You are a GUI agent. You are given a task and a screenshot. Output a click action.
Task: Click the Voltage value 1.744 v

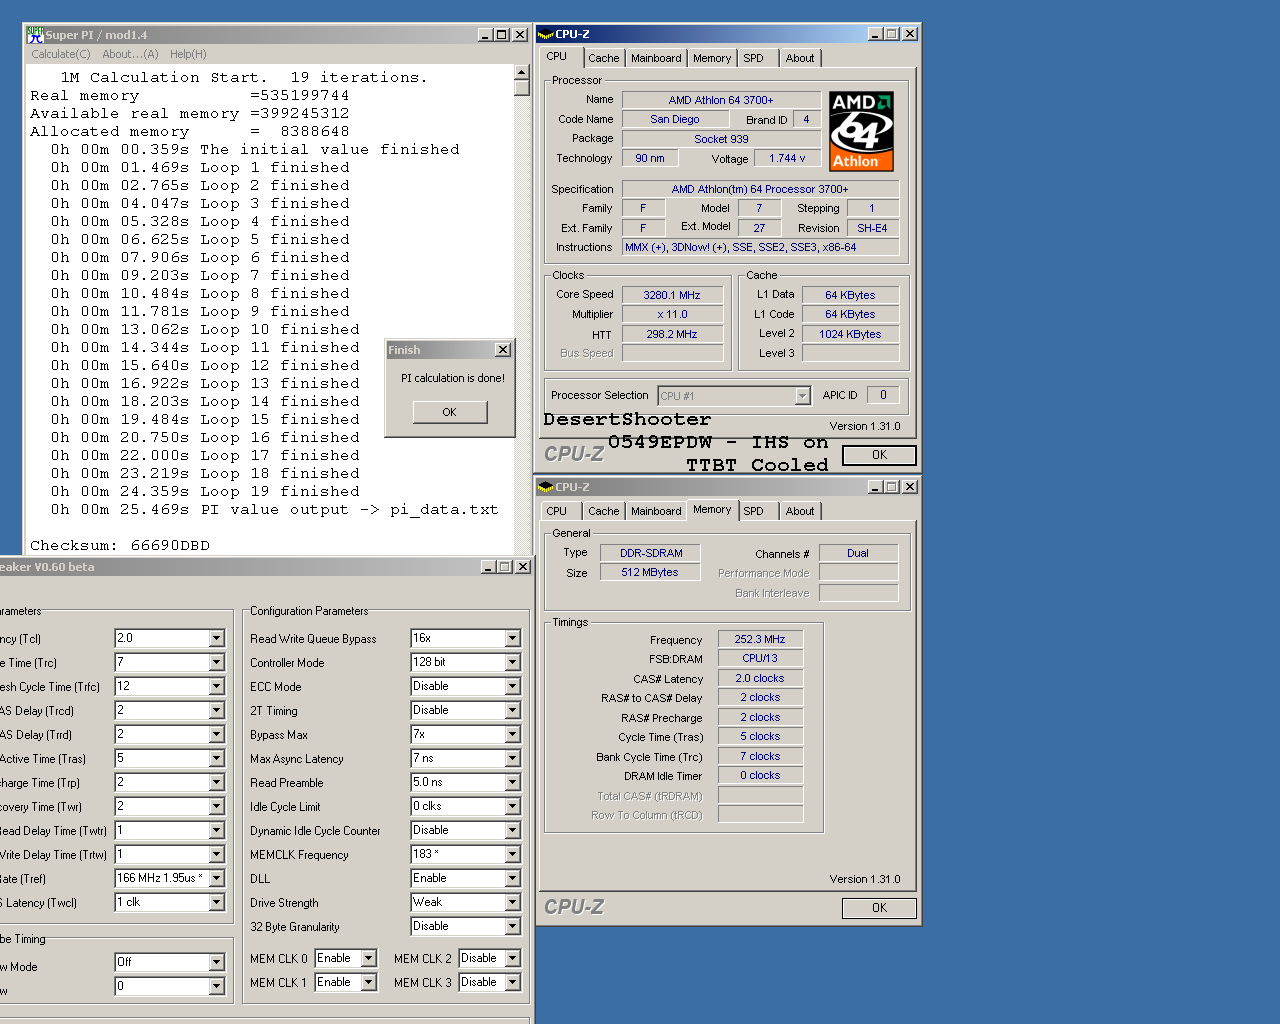click(787, 158)
